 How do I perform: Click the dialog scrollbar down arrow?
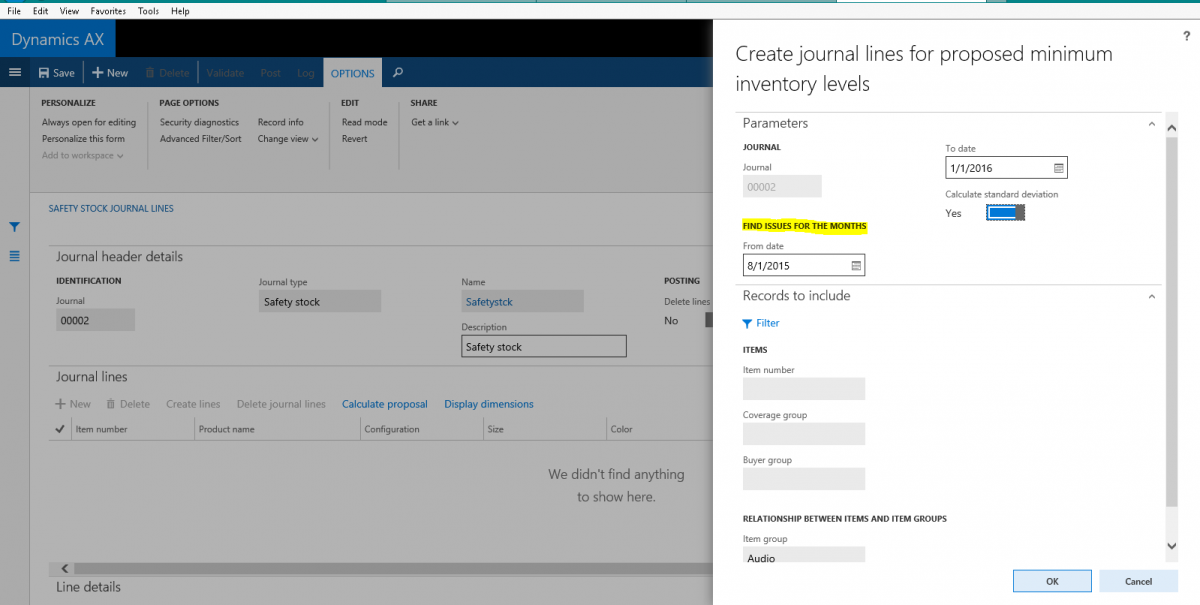pos(1172,546)
